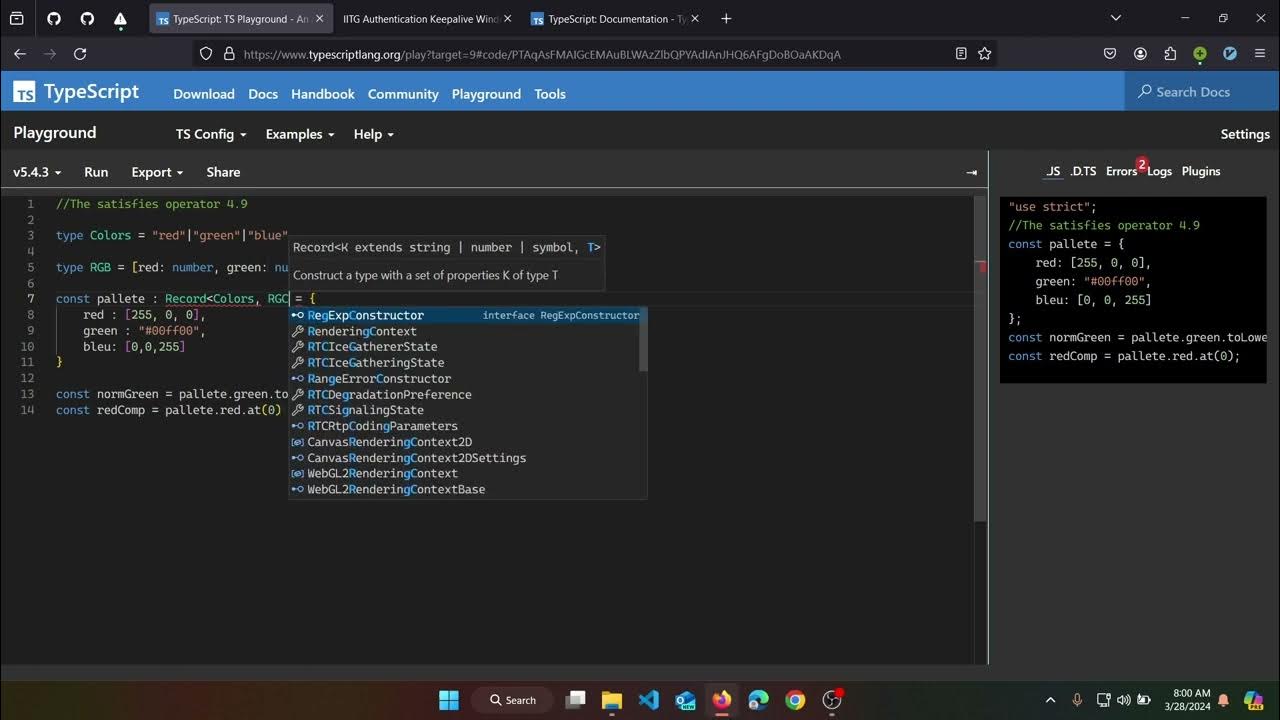Expand the TS Config dropdown

[211, 134]
